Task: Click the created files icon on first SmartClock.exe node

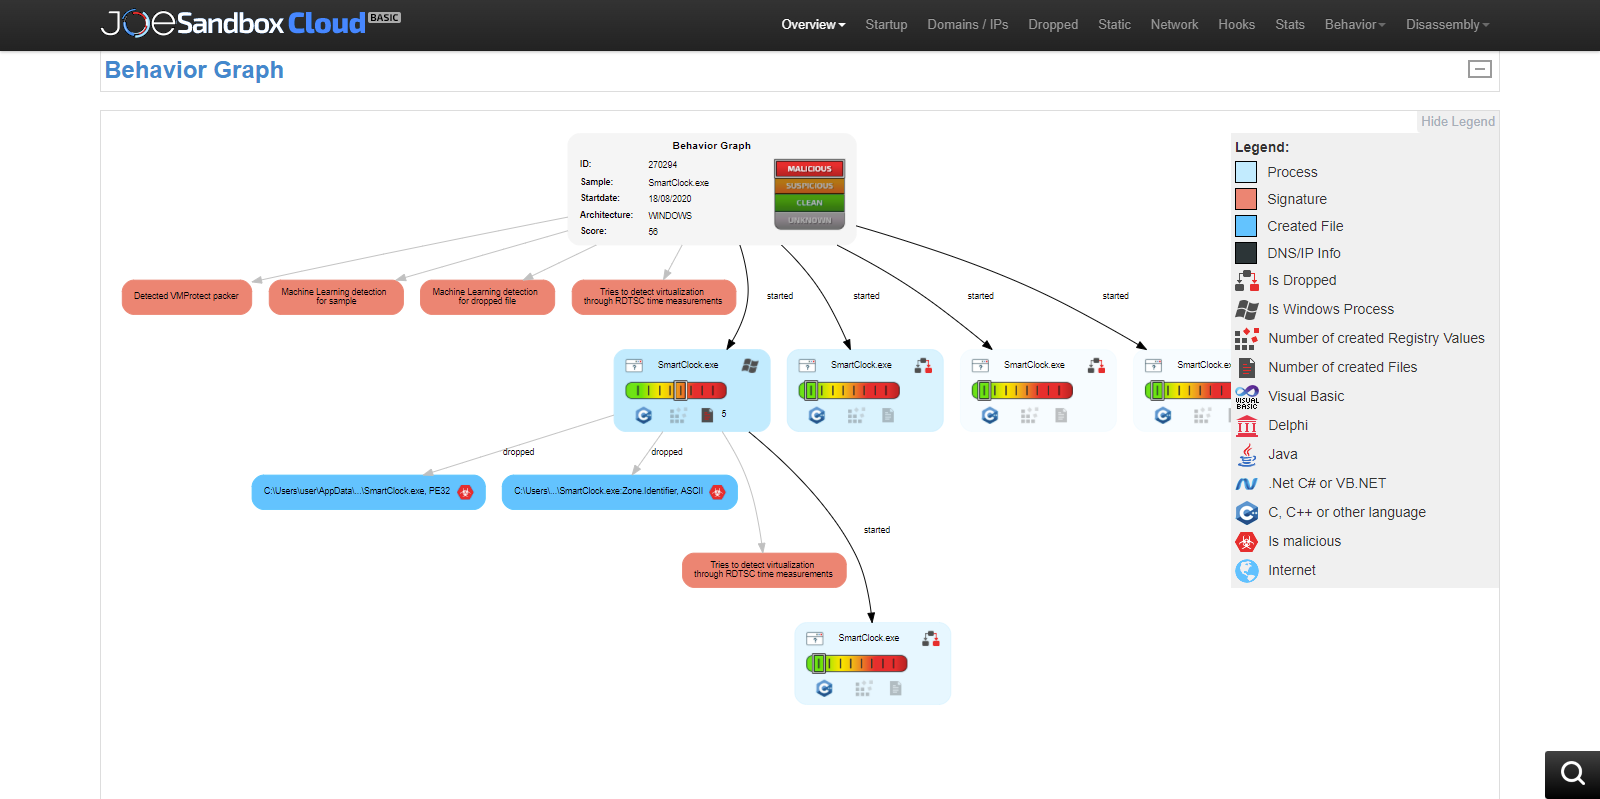Action: click(707, 415)
